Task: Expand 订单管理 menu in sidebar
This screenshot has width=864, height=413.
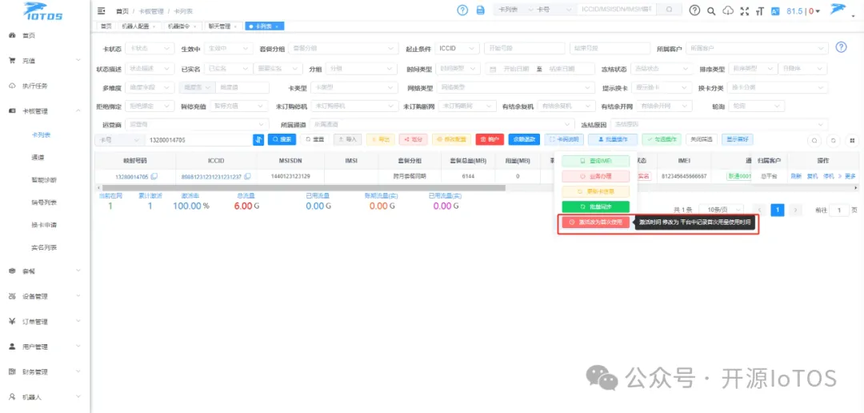Action: click(45, 322)
